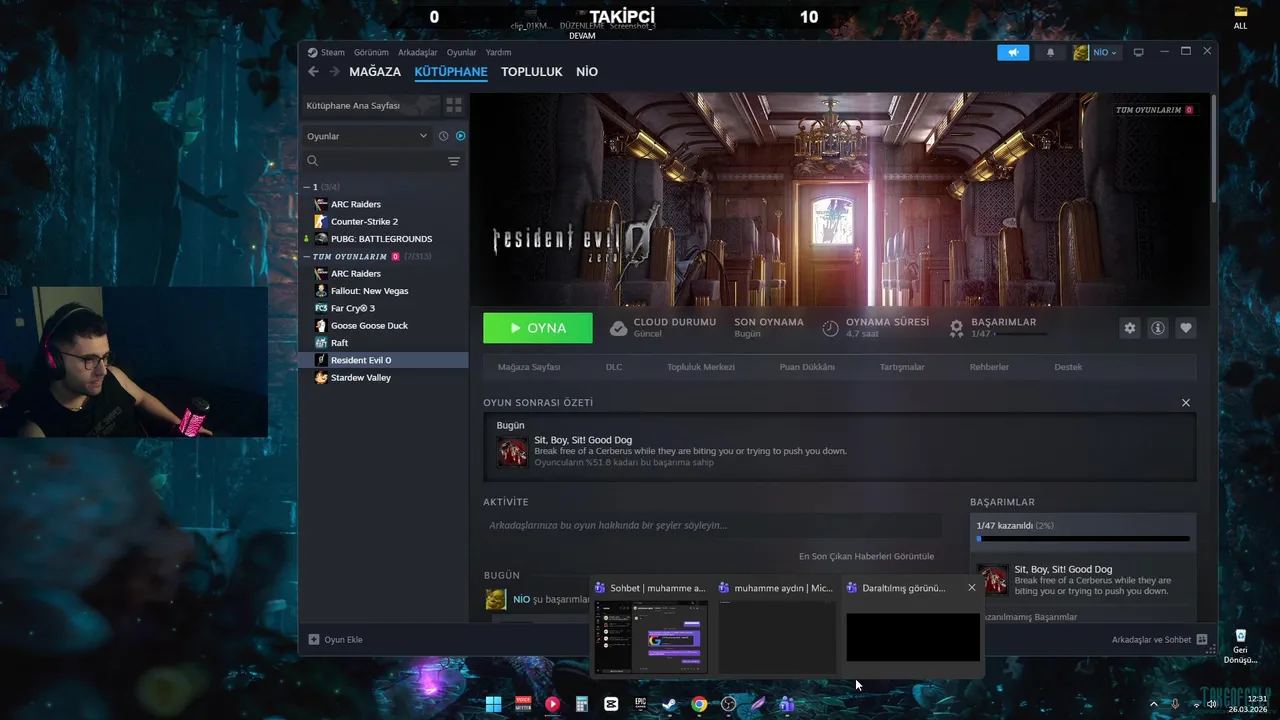Click the activity comment input field
The image size is (1280, 720).
(712, 525)
